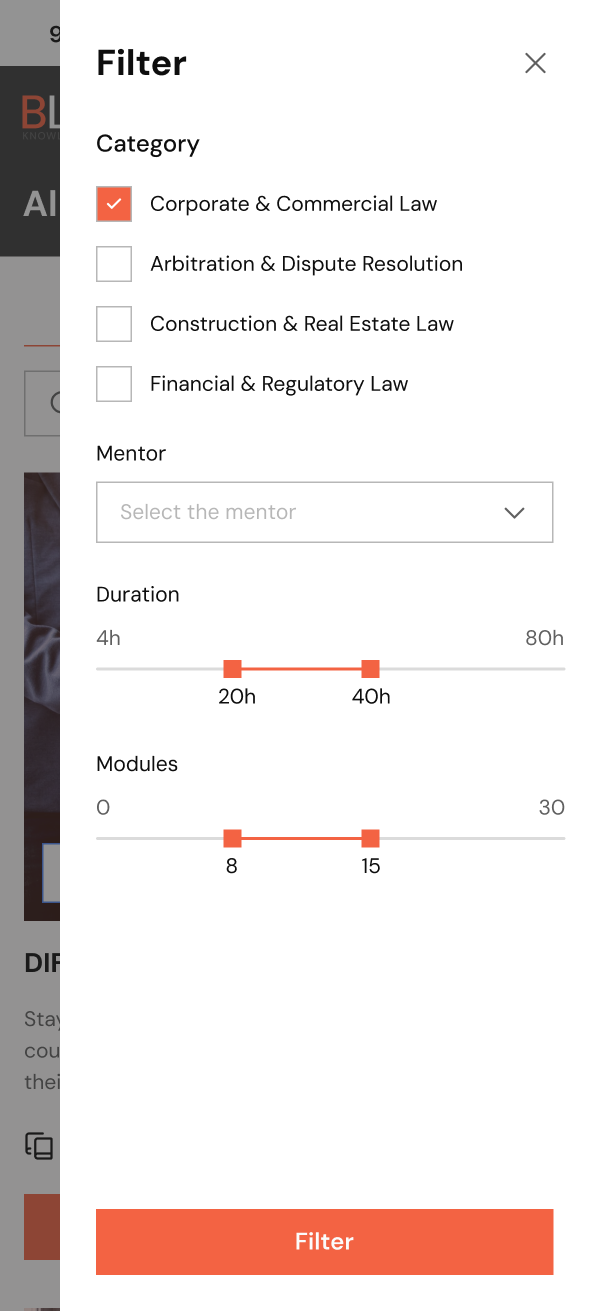Click the duplicate pages icon below the course description
The image size is (590, 1311).
[38, 1147]
